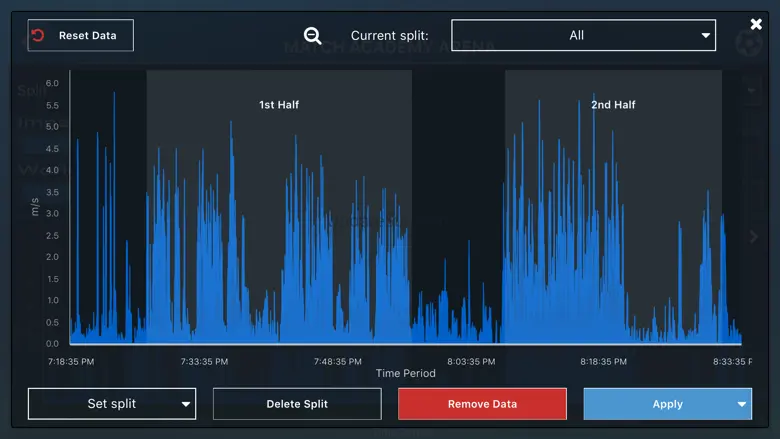Click the red Remove Data button
The height and width of the screenshot is (439, 780).
[482, 404]
